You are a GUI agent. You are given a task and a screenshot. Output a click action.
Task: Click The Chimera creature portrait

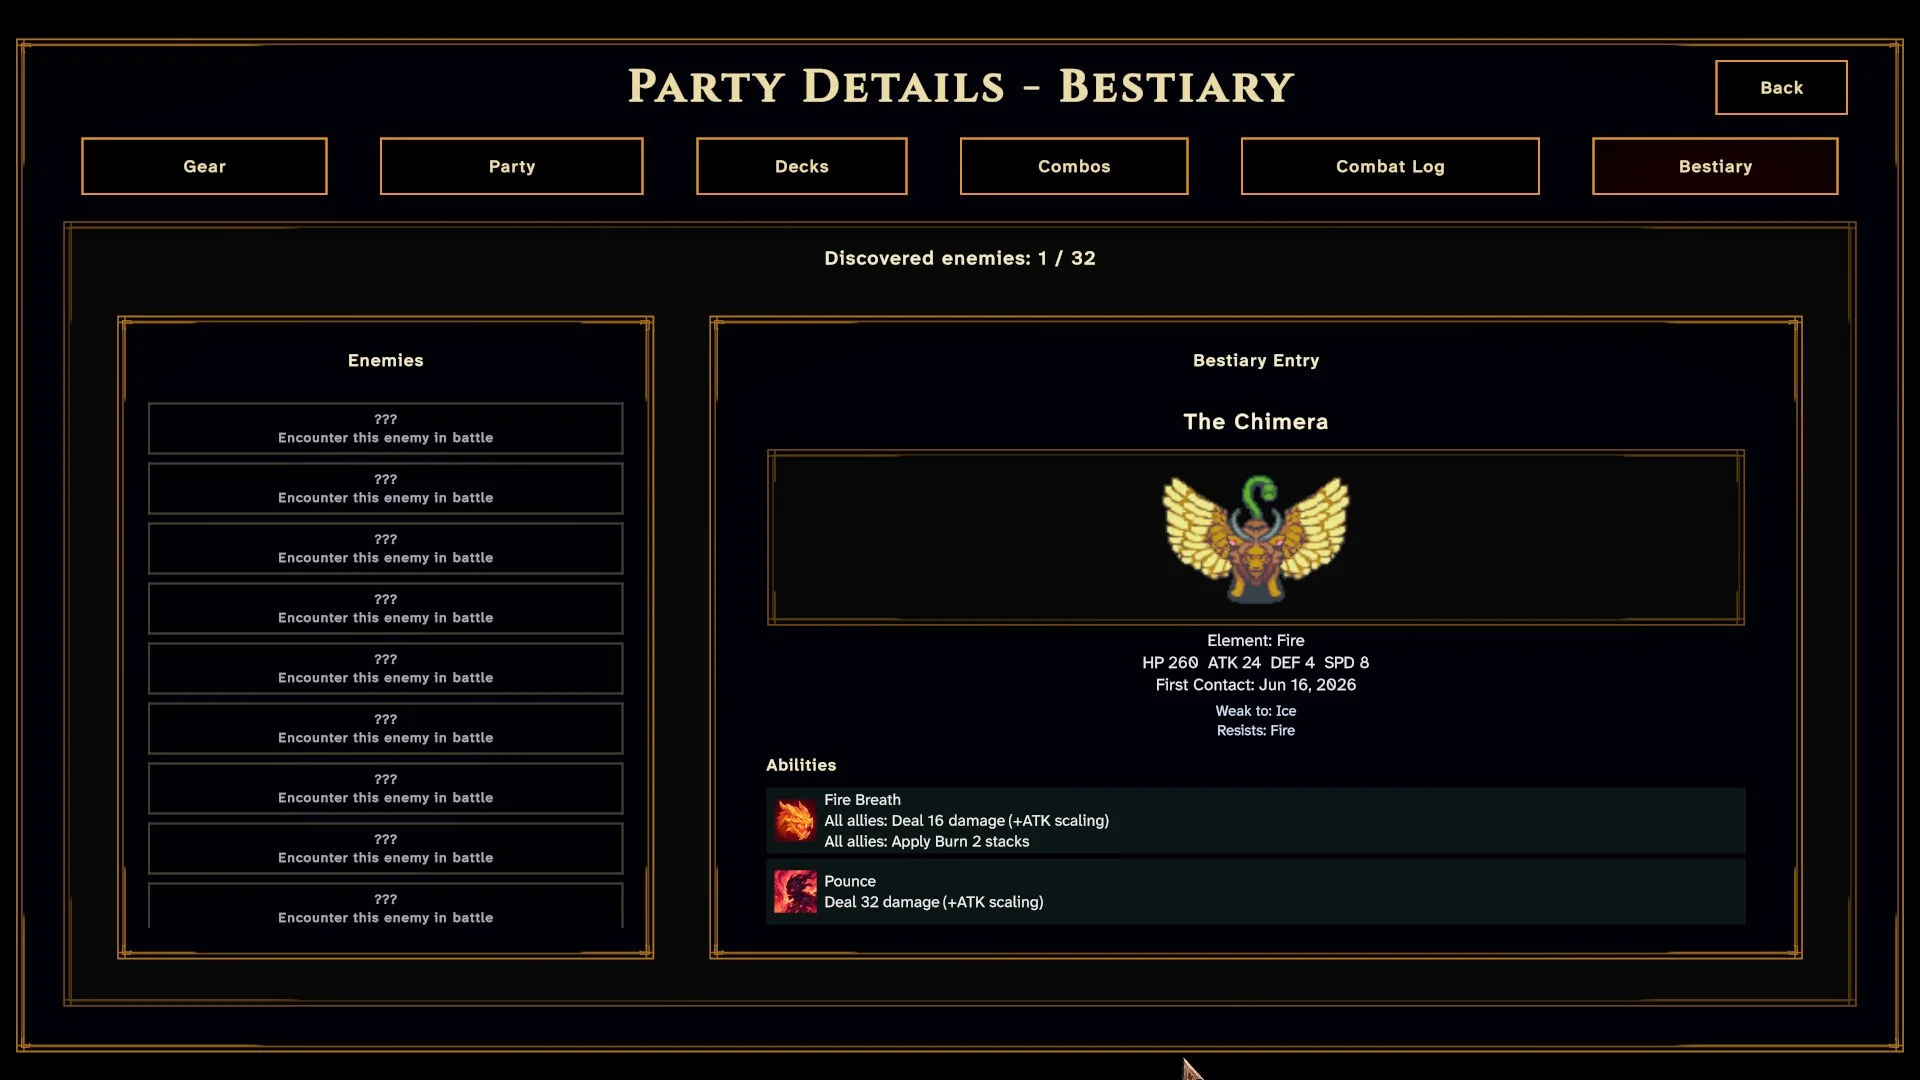pyautogui.click(x=1255, y=538)
